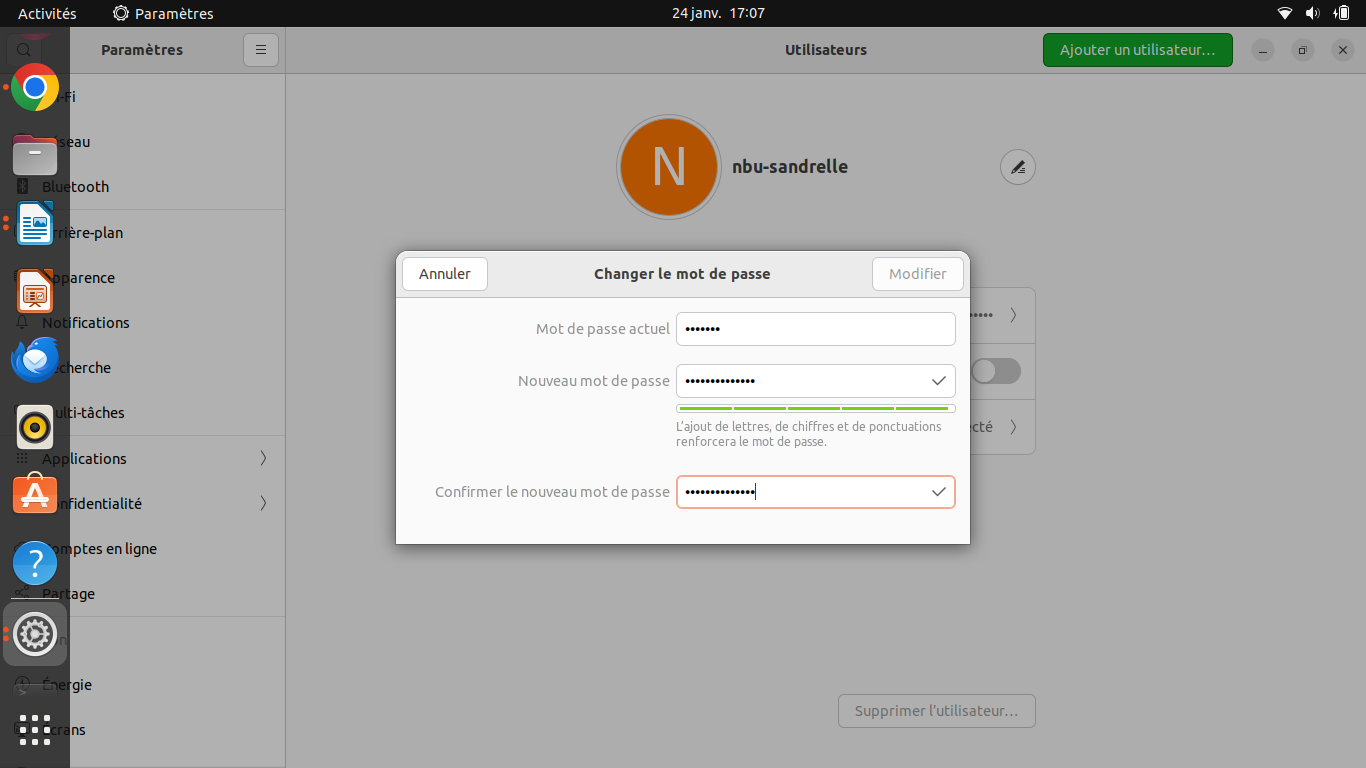Open Google Chrome from the dock
Image resolution: width=1366 pixels, height=768 pixels.
(35, 88)
